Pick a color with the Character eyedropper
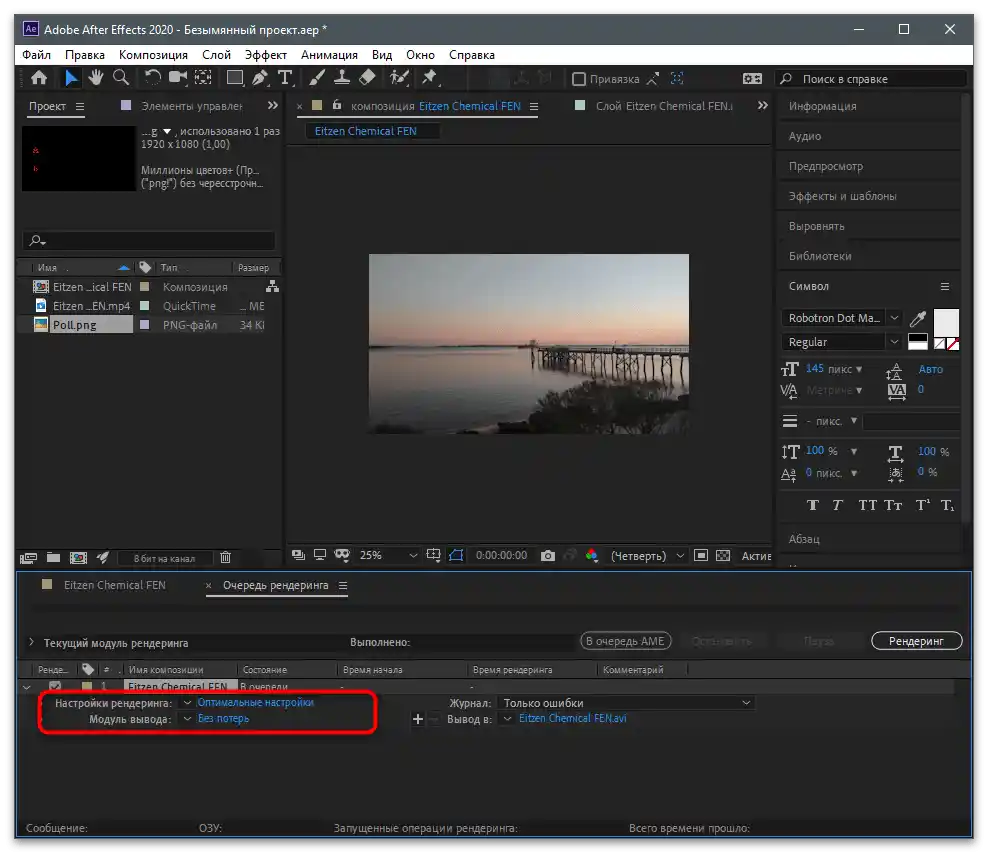This screenshot has height=853, width=988. [917, 319]
